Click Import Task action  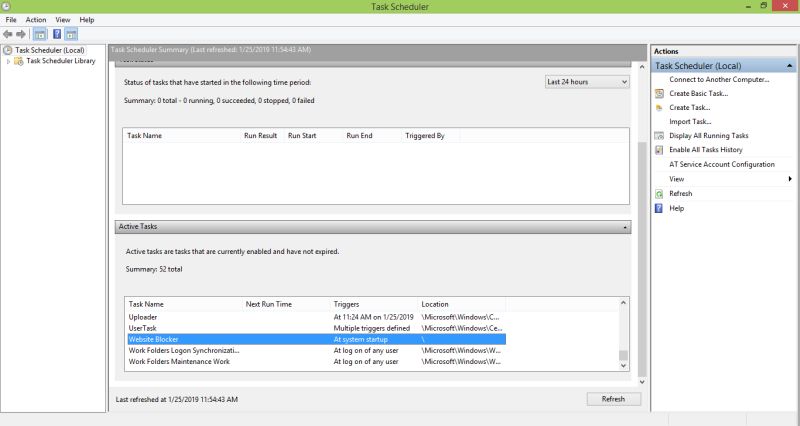click(690, 121)
